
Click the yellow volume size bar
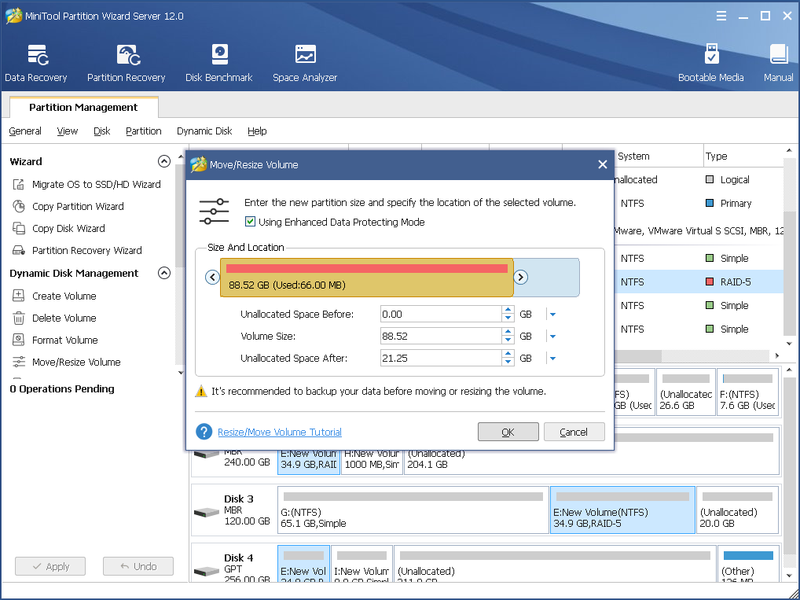366,277
